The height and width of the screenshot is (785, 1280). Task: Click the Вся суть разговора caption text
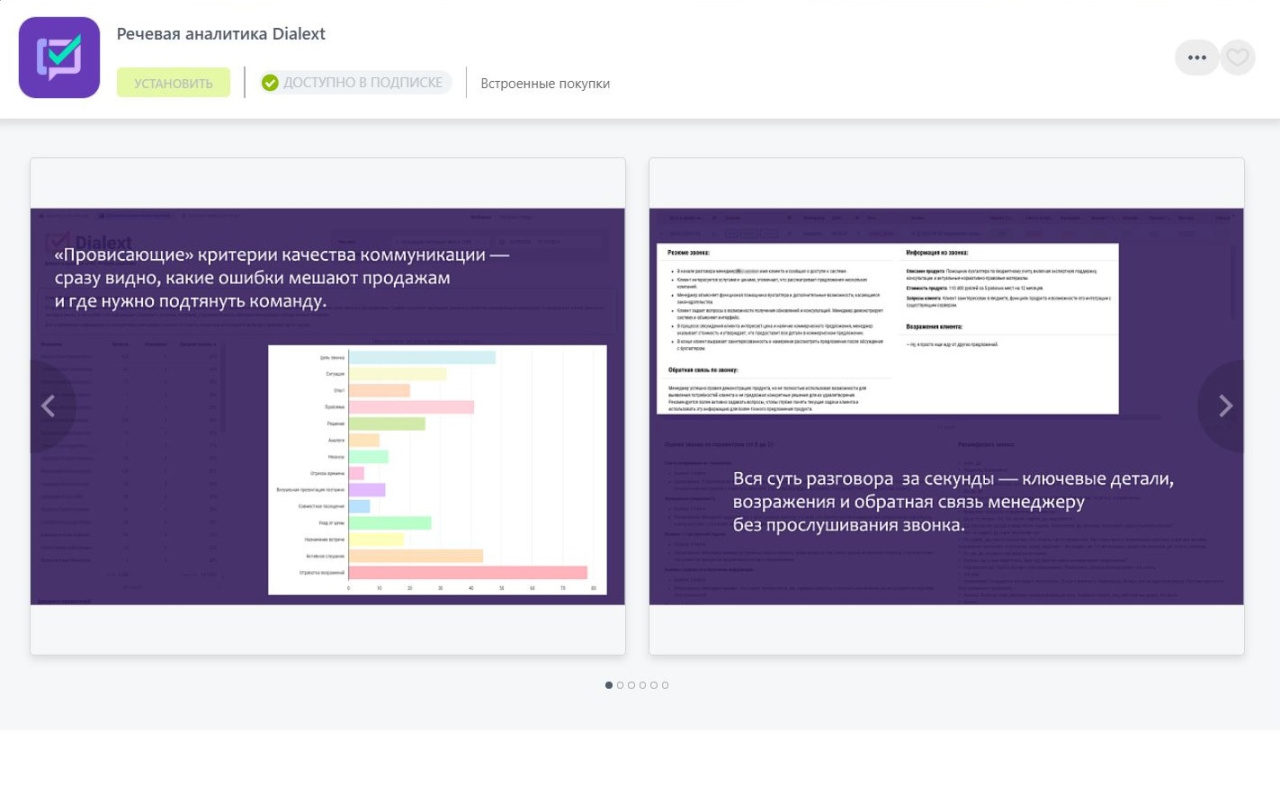tap(952, 501)
